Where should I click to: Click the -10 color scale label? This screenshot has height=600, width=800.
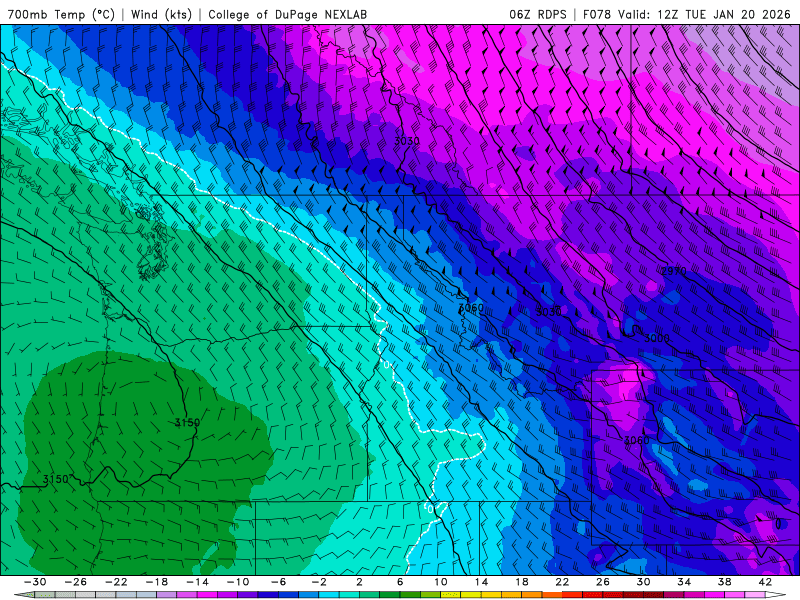tap(238, 582)
